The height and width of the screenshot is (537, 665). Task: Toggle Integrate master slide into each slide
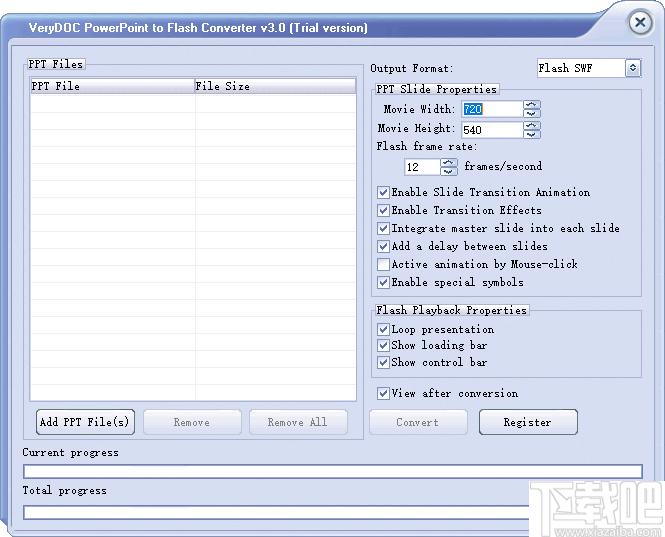pos(383,229)
